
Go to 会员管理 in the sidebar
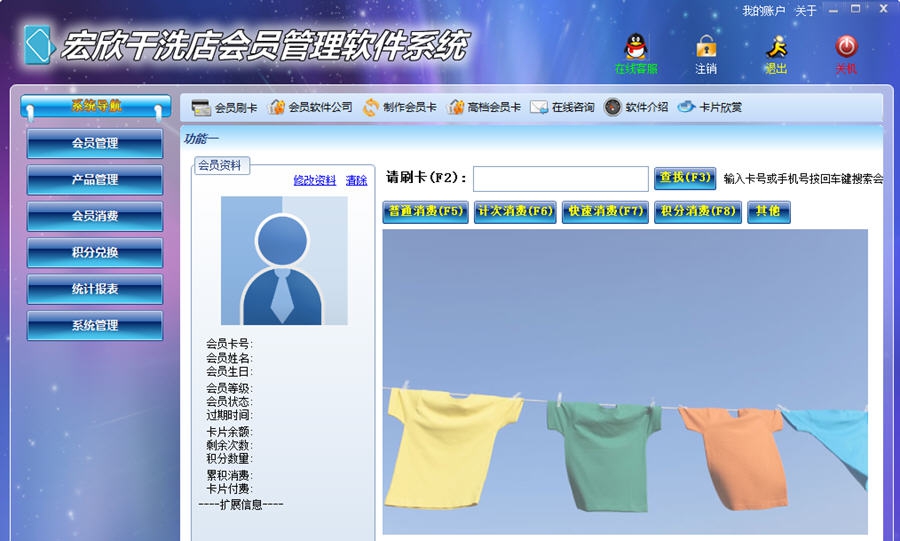tap(95, 143)
